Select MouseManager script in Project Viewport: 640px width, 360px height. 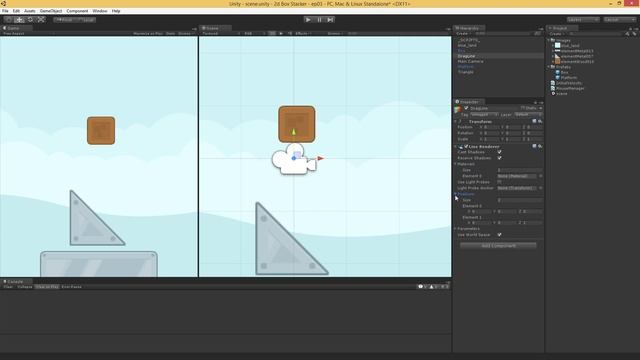coord(570,88)
